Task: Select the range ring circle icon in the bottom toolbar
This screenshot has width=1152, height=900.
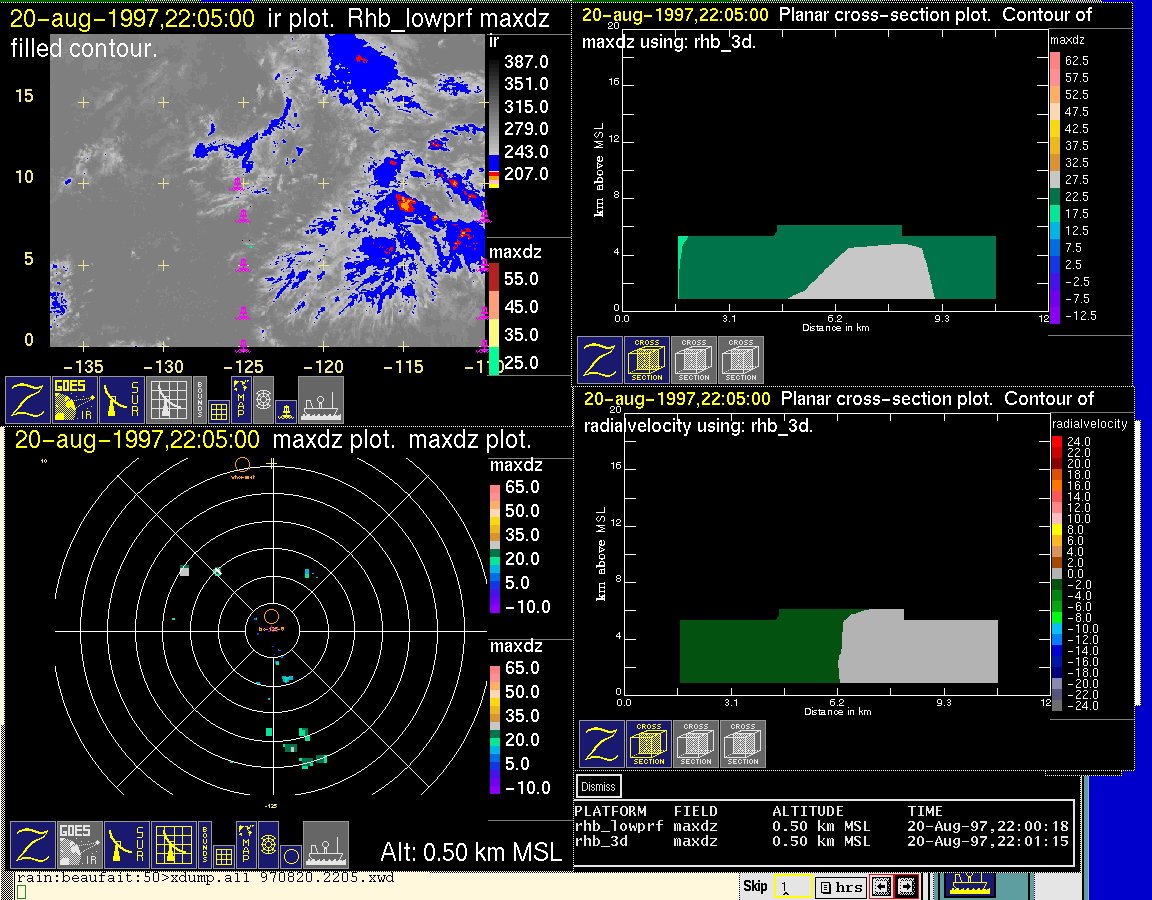Action: pyautogui.click(x=290, y=856)
